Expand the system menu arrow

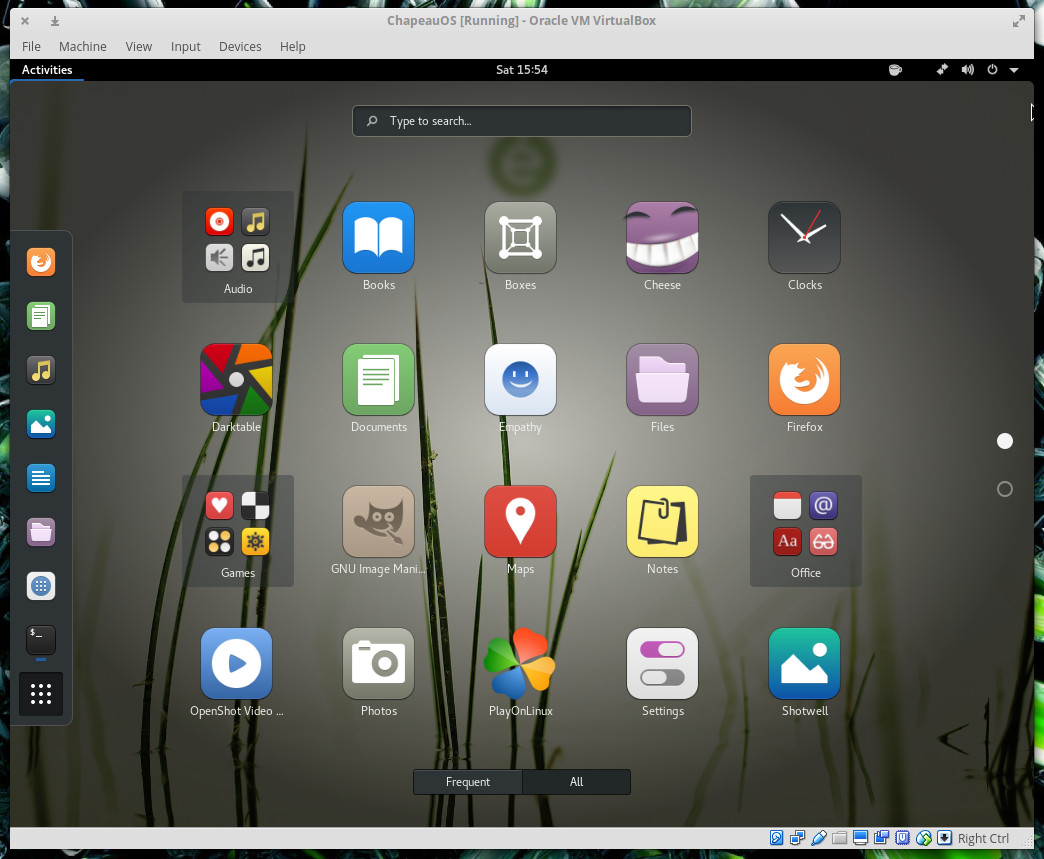[1014, 70]
